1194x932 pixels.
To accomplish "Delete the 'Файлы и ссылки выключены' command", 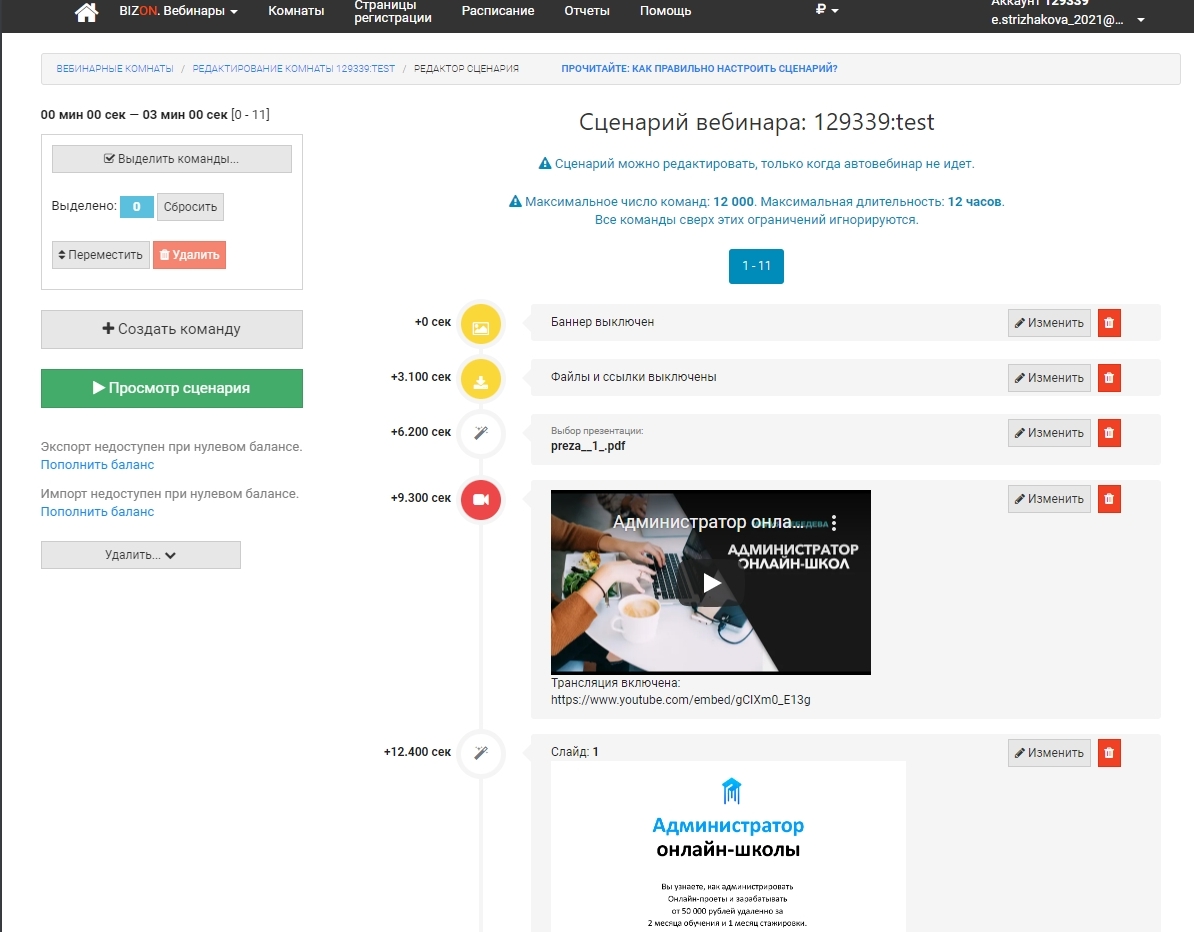I will [x=1109, y=378].
